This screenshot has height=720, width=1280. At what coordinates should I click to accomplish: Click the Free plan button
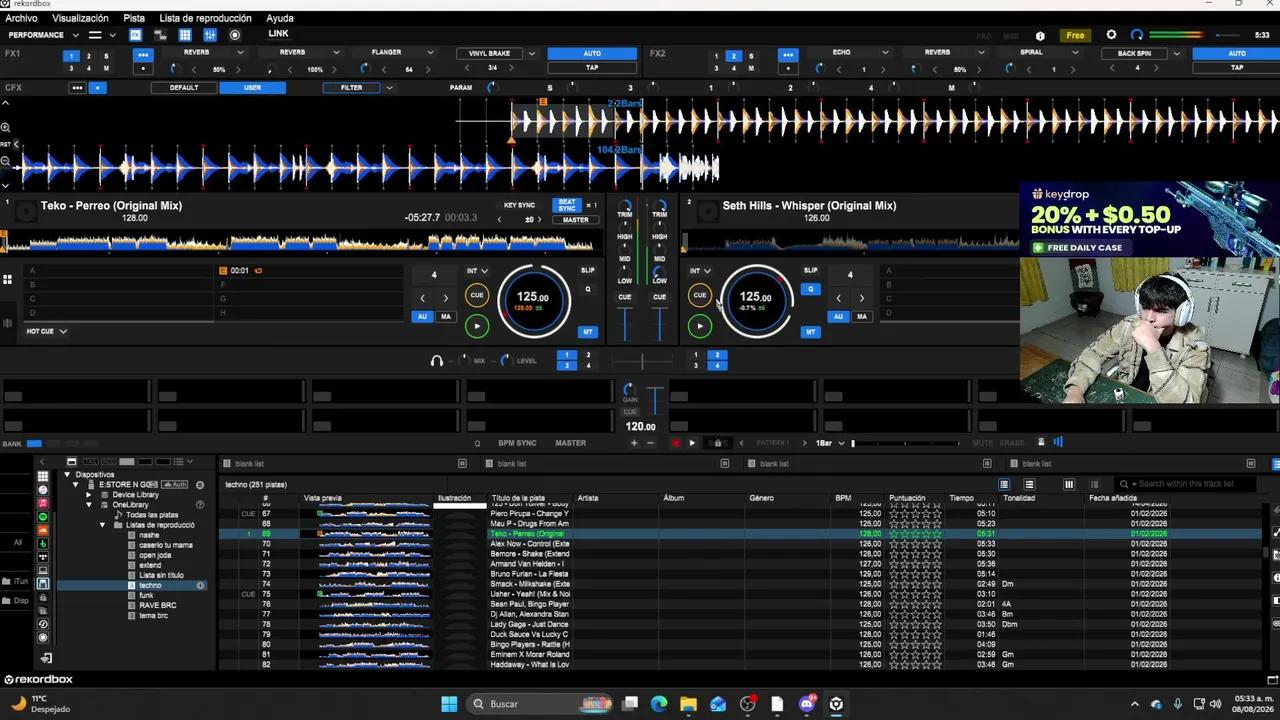click(x=1075, y=35)
